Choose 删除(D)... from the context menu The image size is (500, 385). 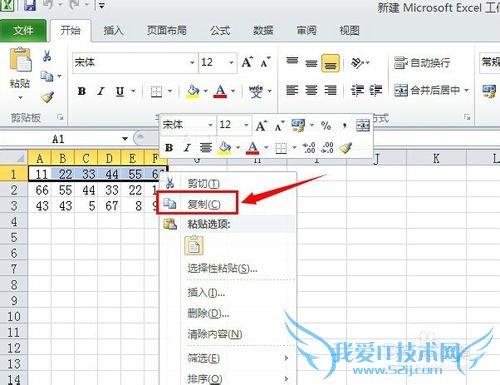pos(228,313)
